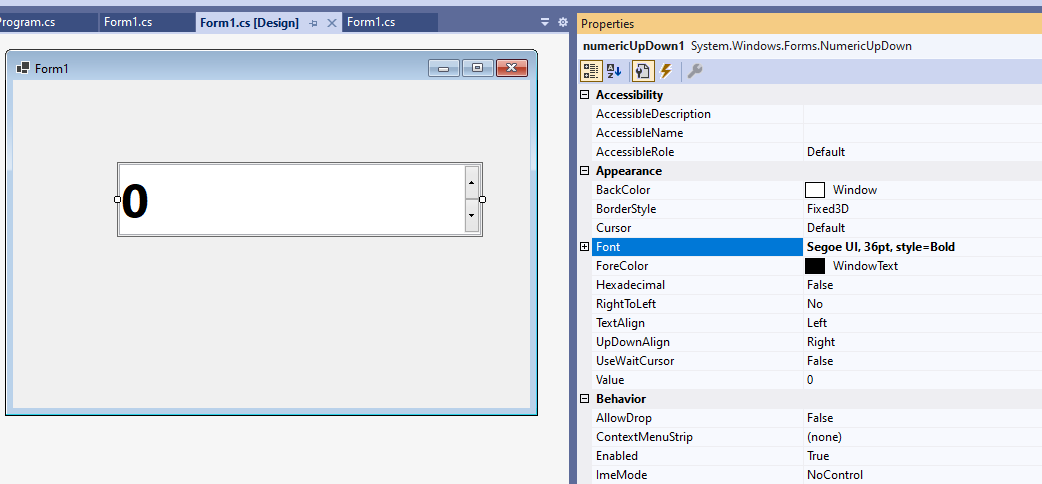Viewport: 1042px width, 484px height.
Task: Collapse the Accessibility category
Action: point(585,94)
